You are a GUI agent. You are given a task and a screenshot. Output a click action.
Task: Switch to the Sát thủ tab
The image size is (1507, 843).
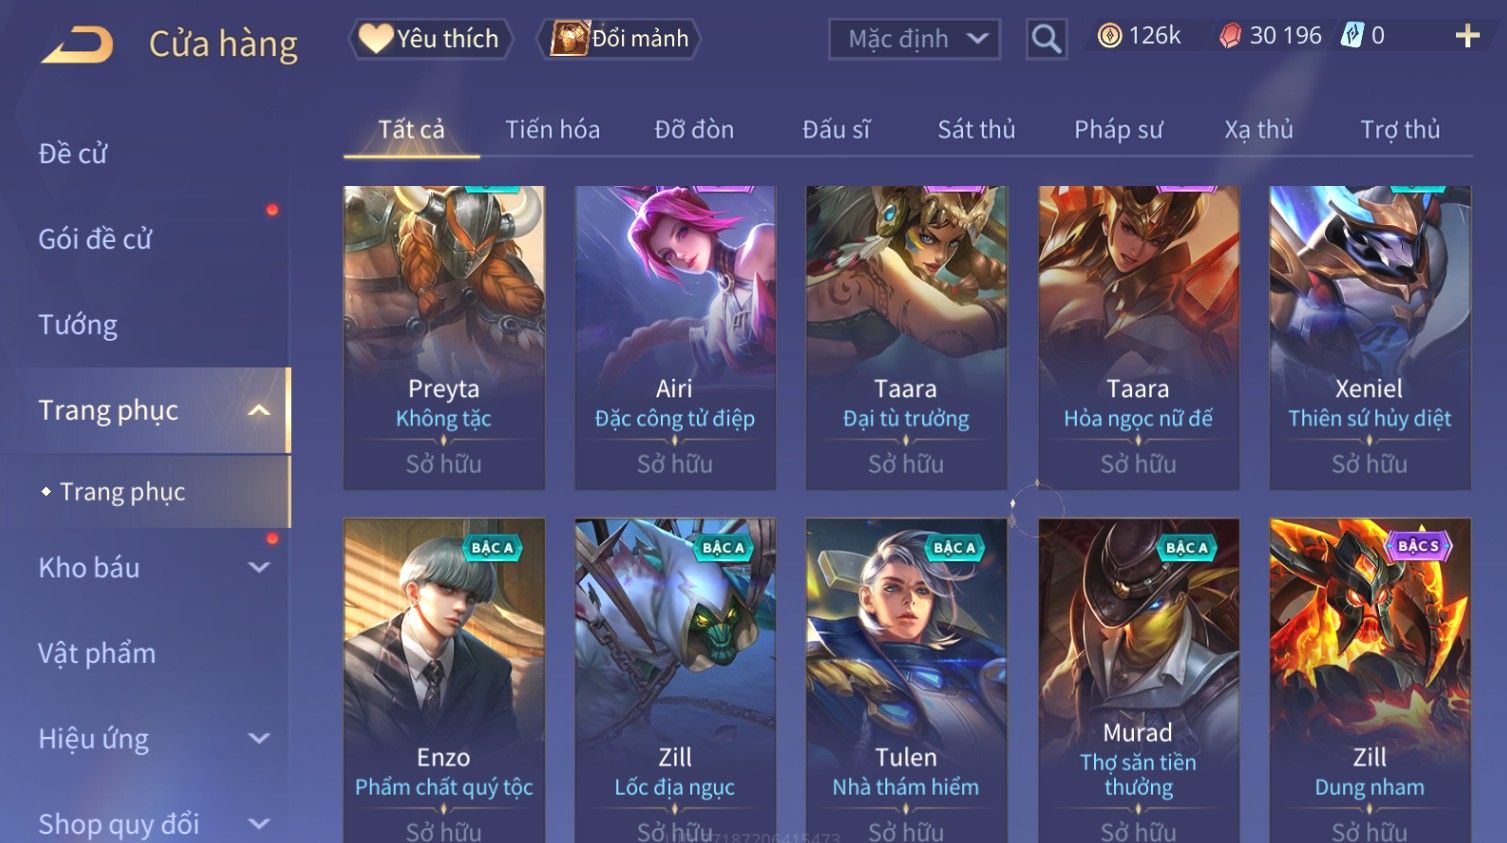pyautogui.click(x=976, y=129)
